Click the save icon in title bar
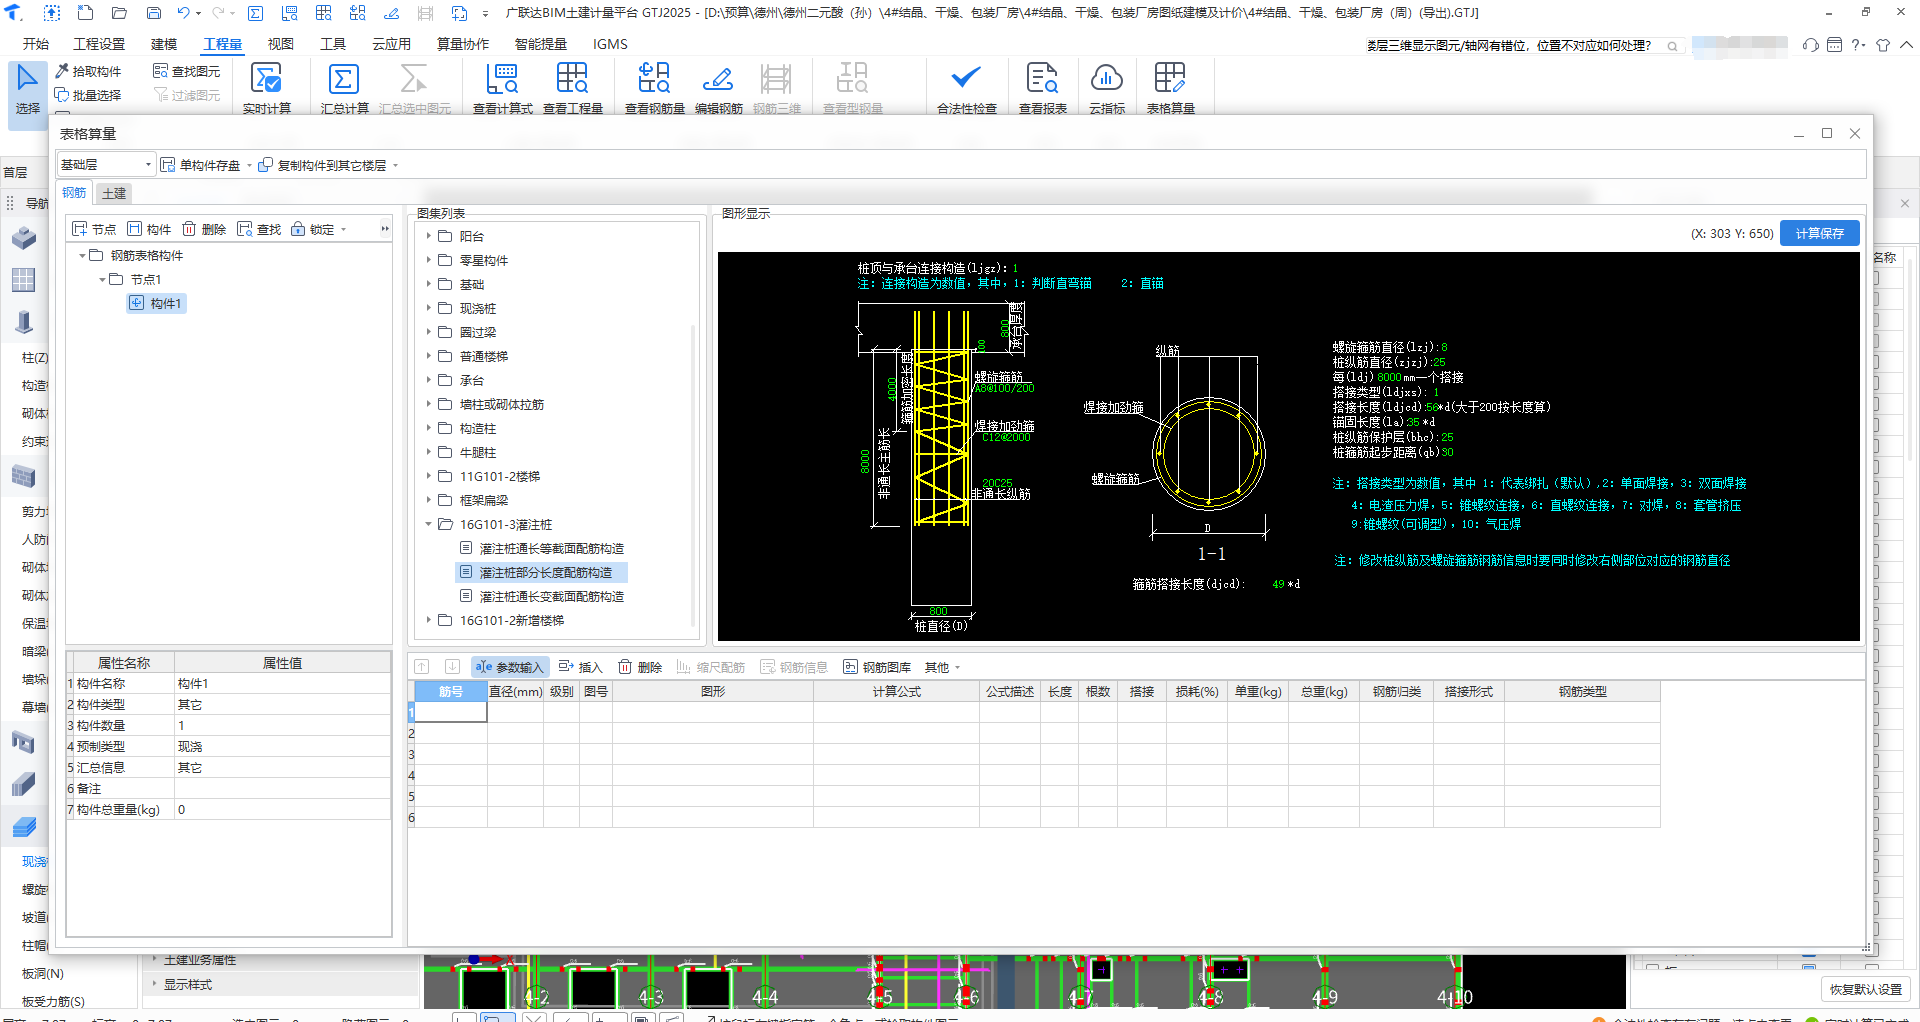The width and height of the screenshot is (1920, 1022). [154, 13]
